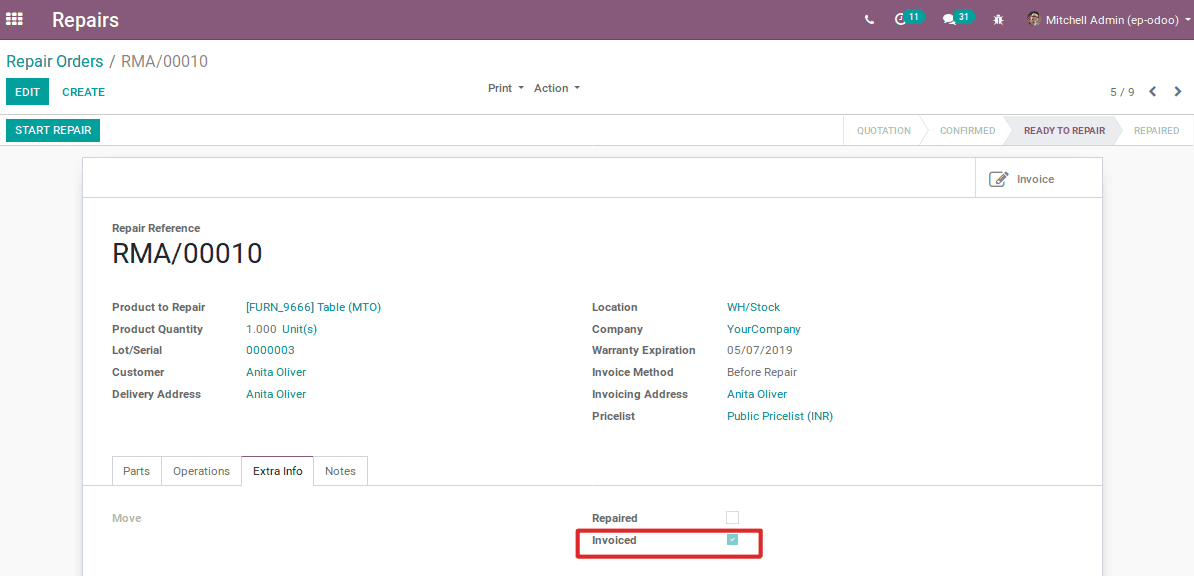Click the Invoice pencil-note icon
1194x576 pixels.
point(998,179)
